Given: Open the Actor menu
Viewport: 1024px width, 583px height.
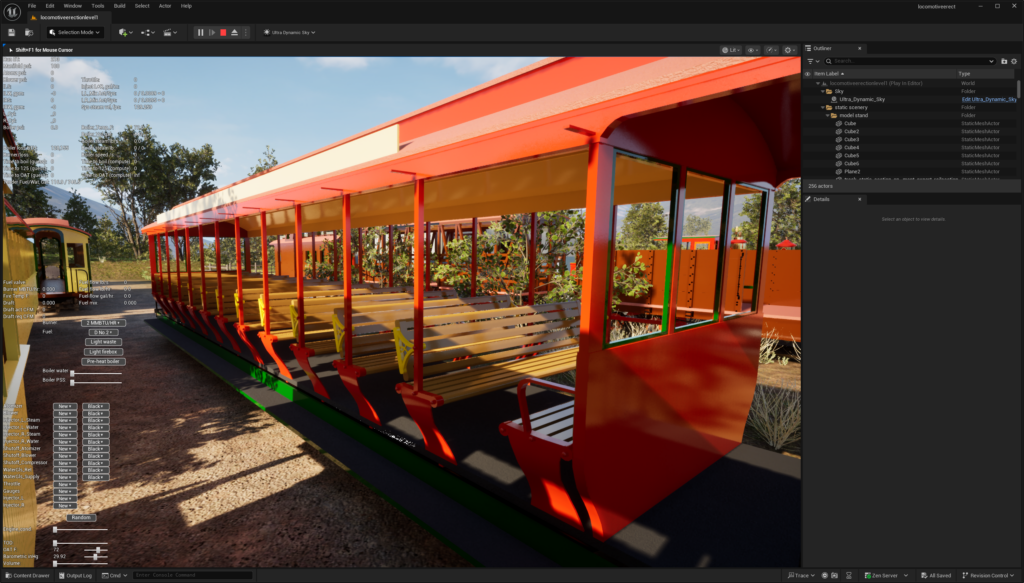Looking at the screenshot, I should [163, 6].
